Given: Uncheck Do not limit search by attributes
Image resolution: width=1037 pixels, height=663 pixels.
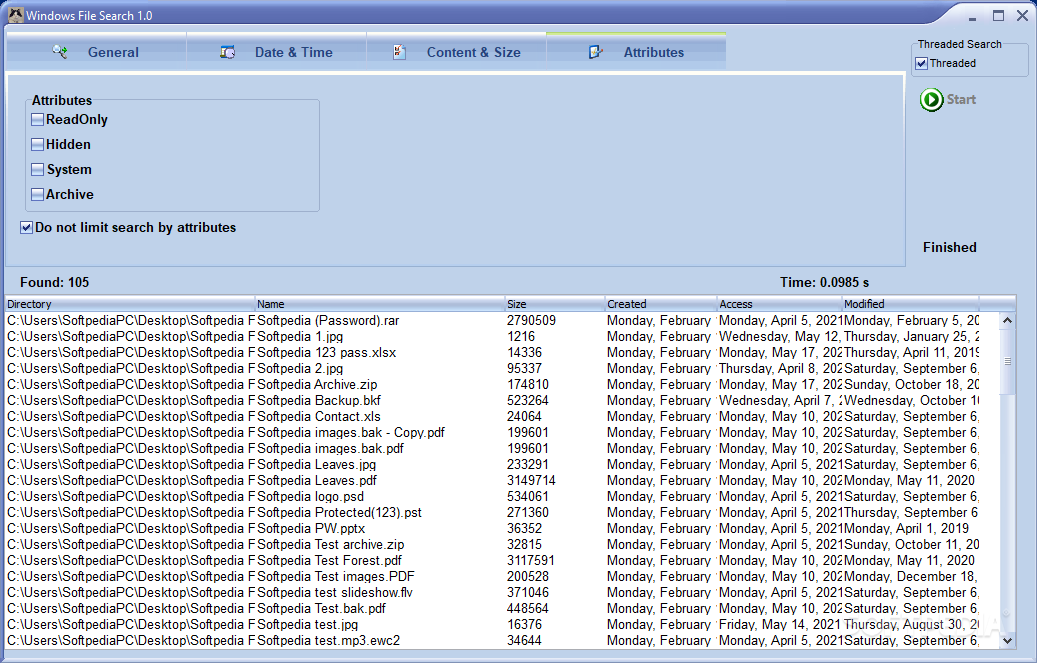Looking at the screenshot, I should (x=26, y=228).
